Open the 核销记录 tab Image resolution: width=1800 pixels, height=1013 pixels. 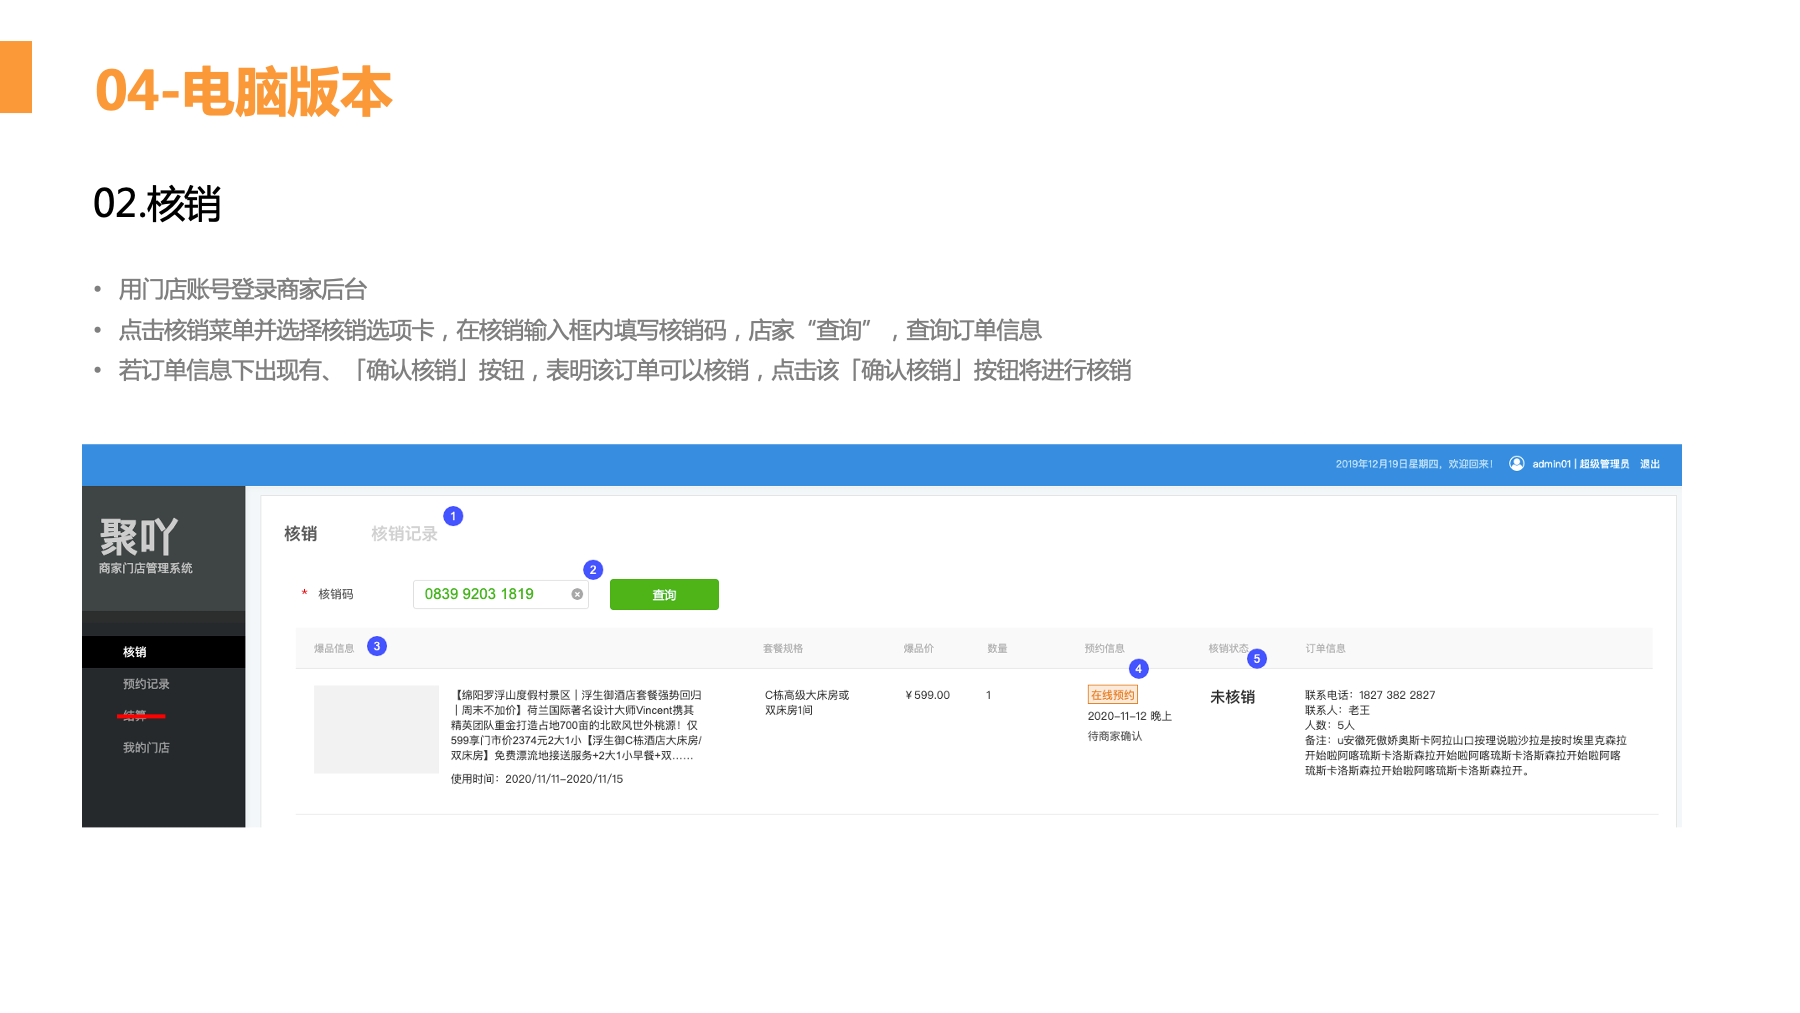[x=404, y=534]
